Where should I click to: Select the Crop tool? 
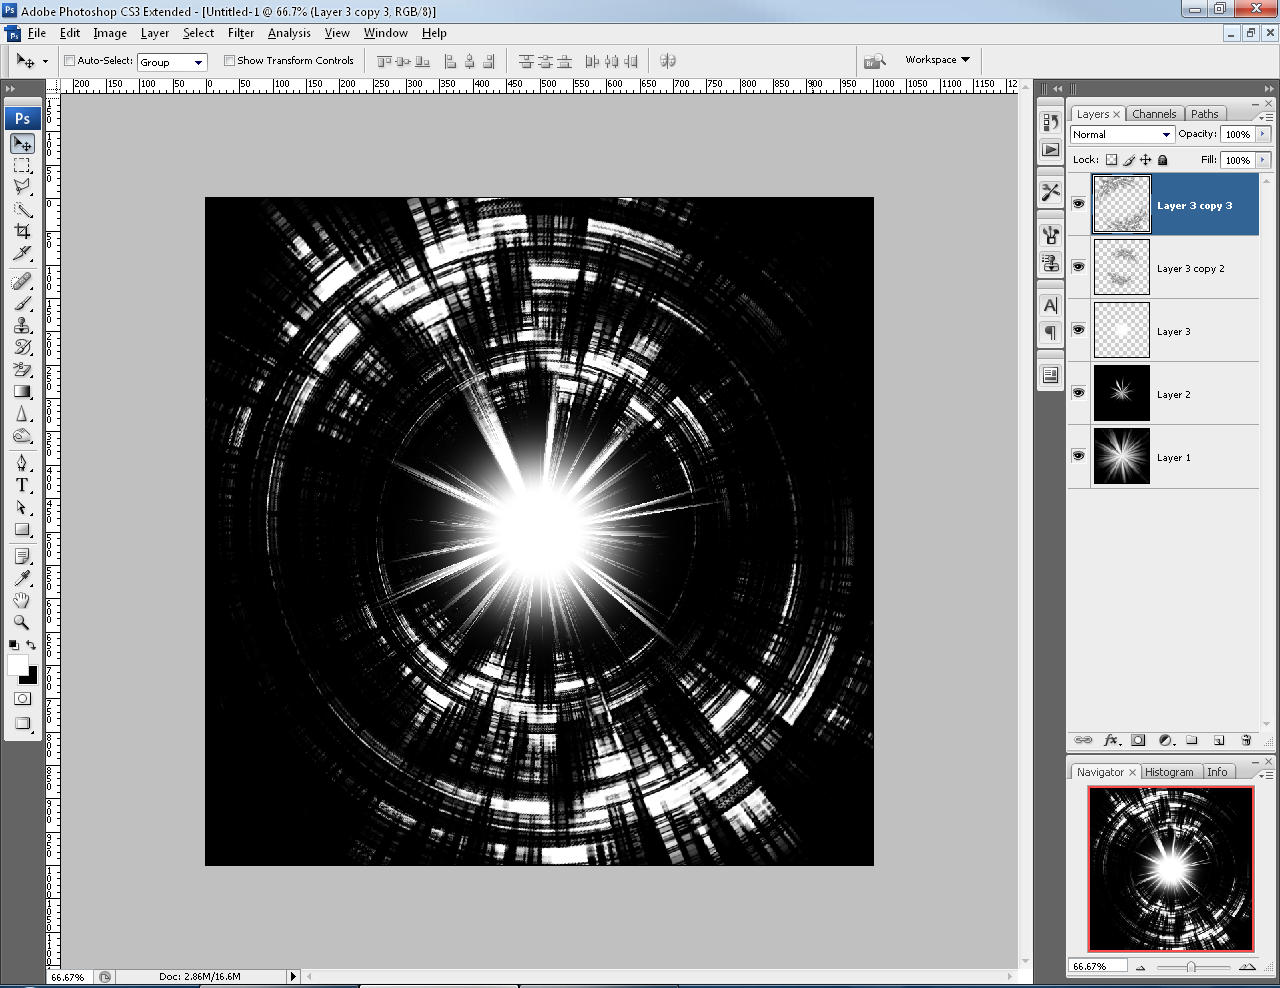pyautogui.click(x=22, y=232)
